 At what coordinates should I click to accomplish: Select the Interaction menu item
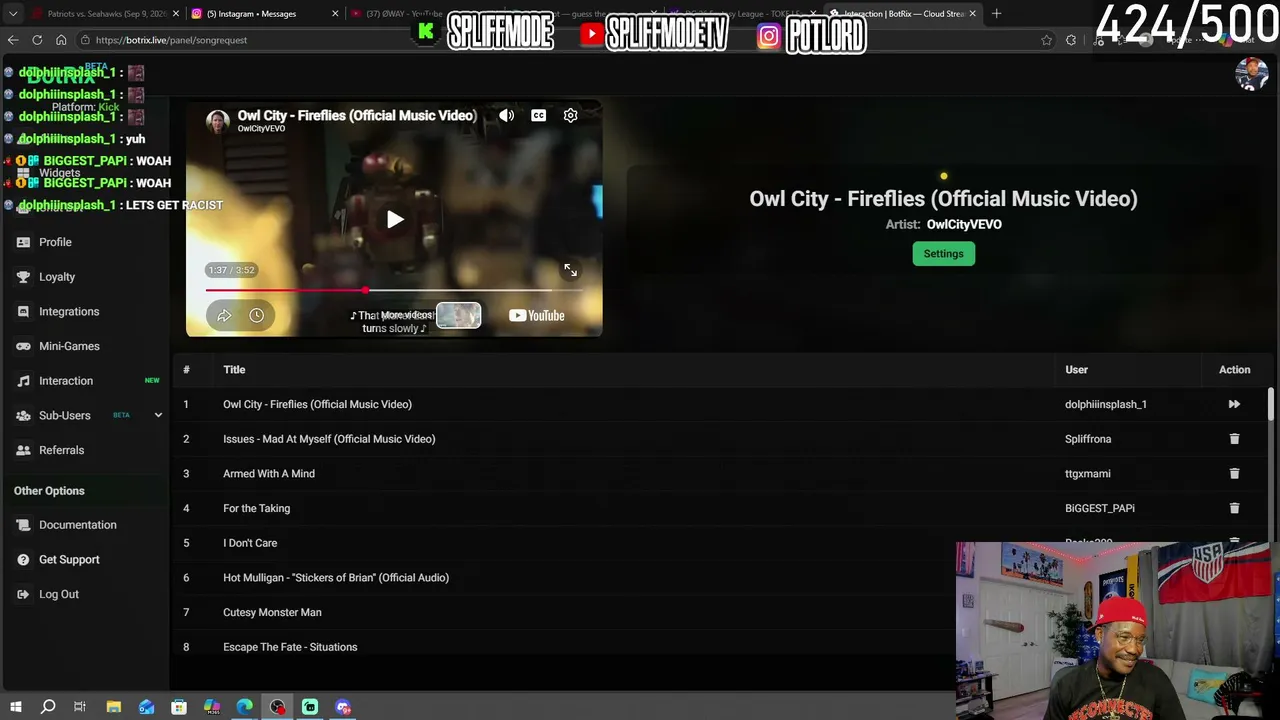pyautogui.click(x=66, y=381)
